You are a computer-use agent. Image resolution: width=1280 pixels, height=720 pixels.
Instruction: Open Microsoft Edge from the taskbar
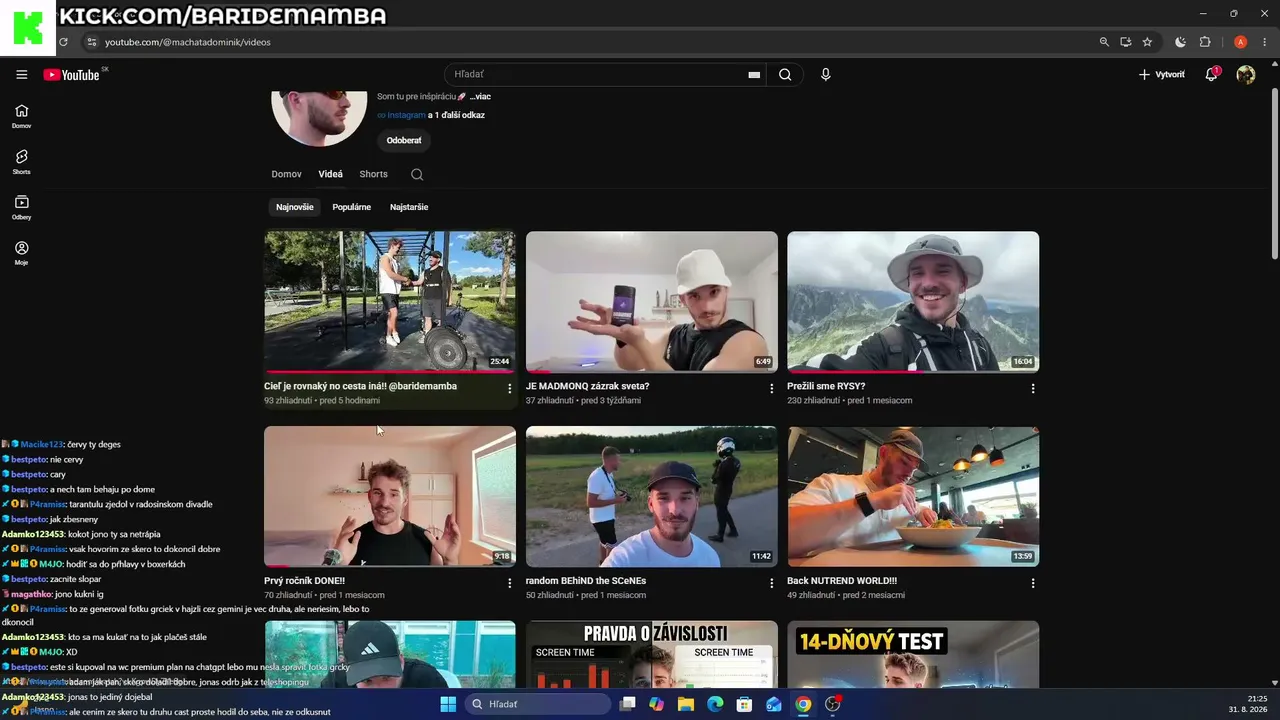tap(715, 704)
